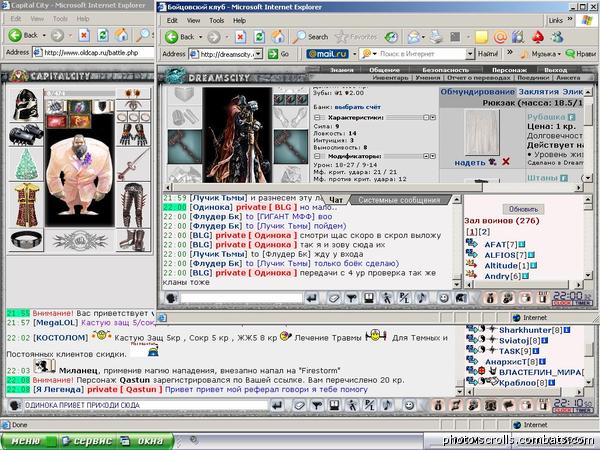Click the belt equipment slot in Capital City
The height and width of the screenshot is (450, 600).
(x=26, y=240)
